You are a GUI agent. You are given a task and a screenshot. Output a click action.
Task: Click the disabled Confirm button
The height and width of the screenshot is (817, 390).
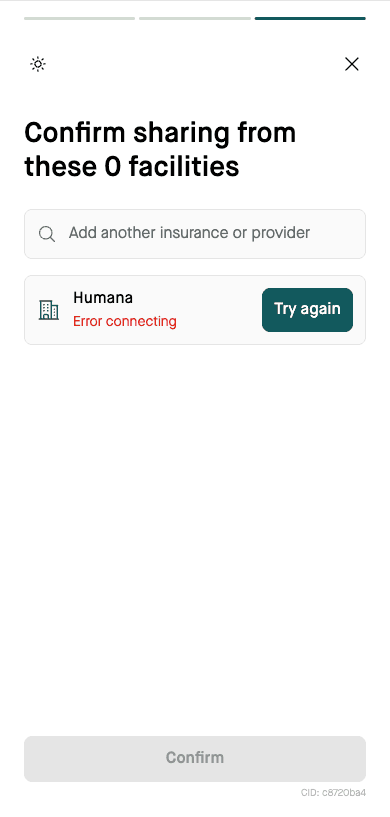195,759
